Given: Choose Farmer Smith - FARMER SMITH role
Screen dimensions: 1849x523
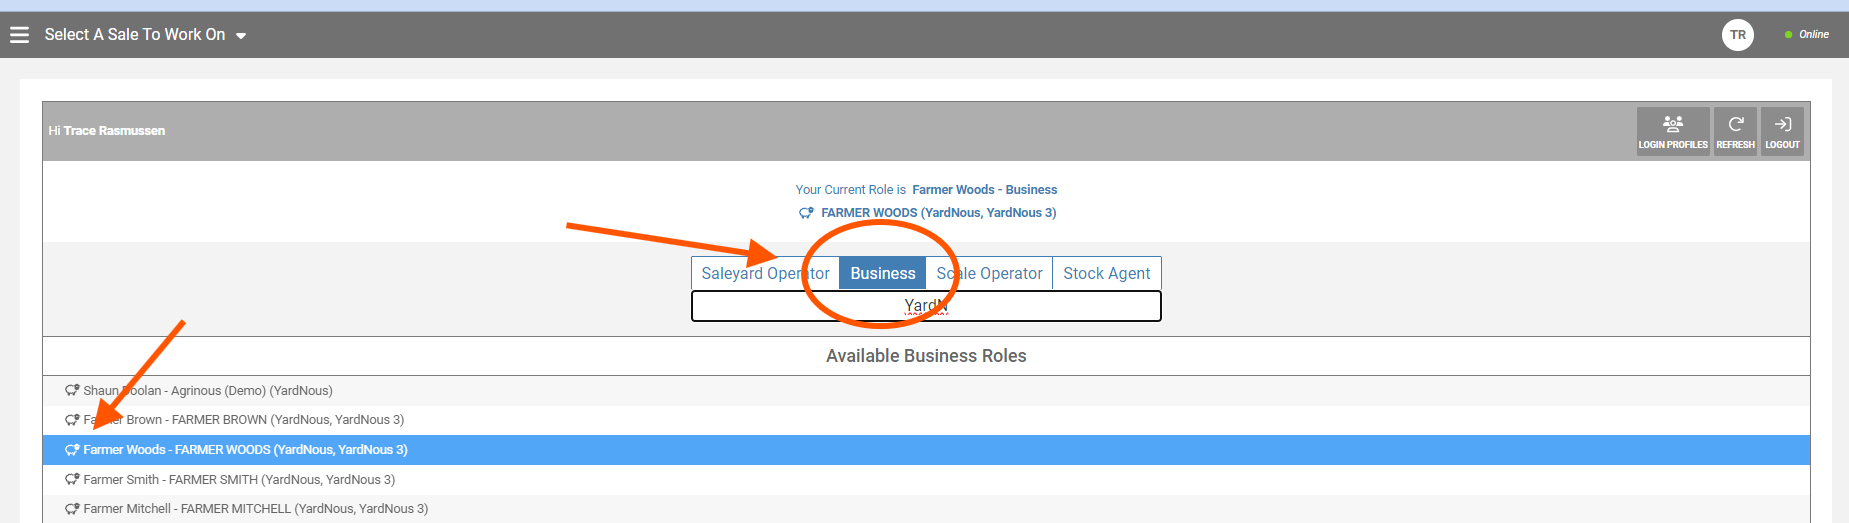Looking at the screenshot, I should pos(926,480).
